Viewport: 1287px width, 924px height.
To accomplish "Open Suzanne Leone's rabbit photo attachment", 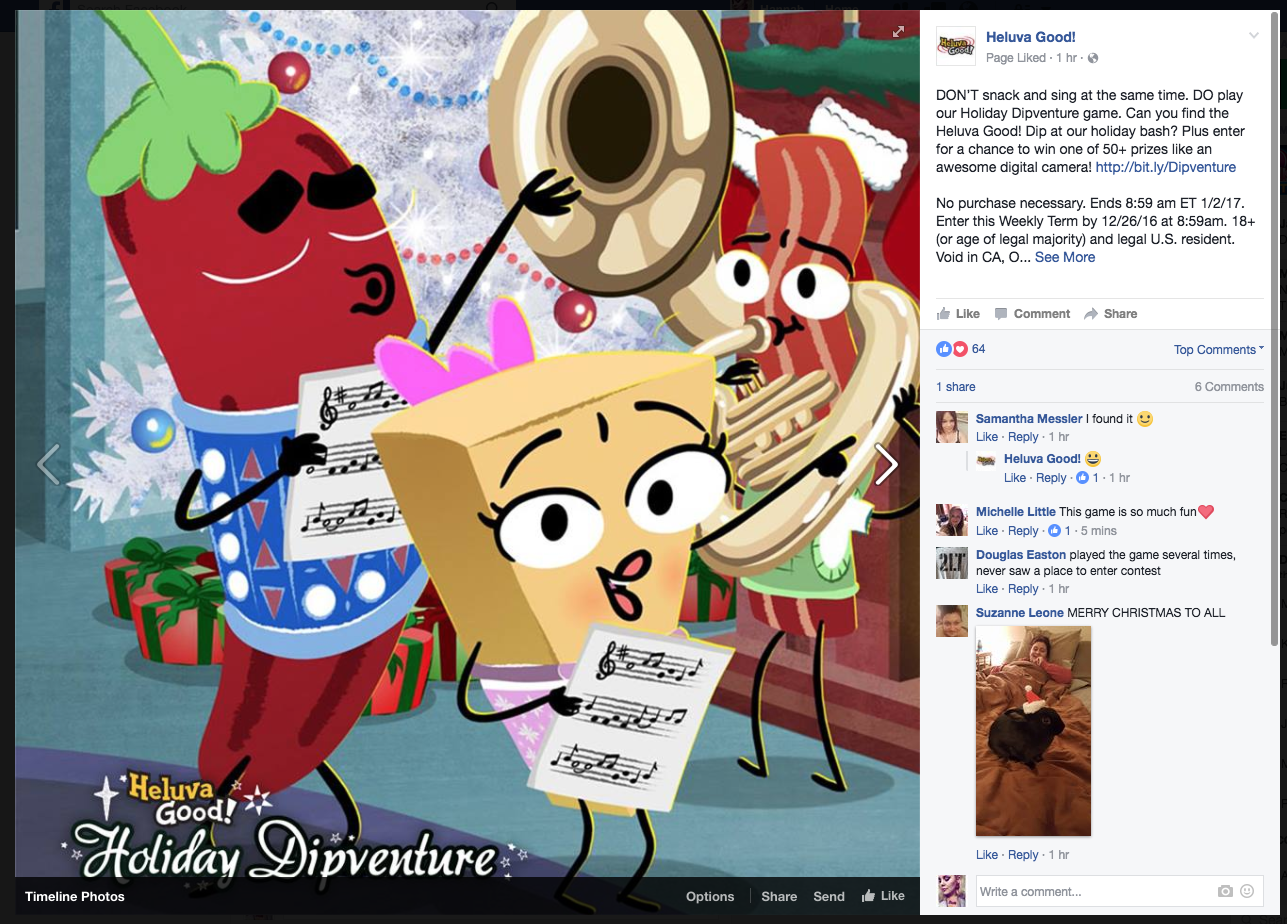I will click(x=1034, y=731).
